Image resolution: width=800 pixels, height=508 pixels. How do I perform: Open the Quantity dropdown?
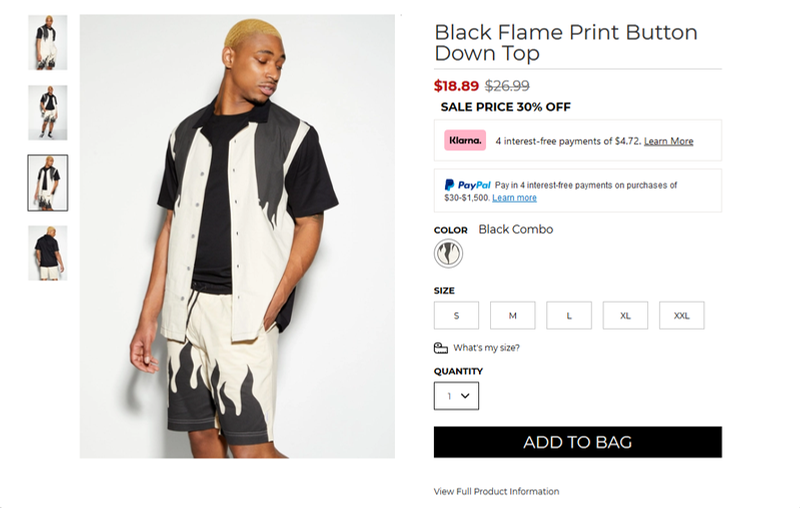(x=456, y=396)
